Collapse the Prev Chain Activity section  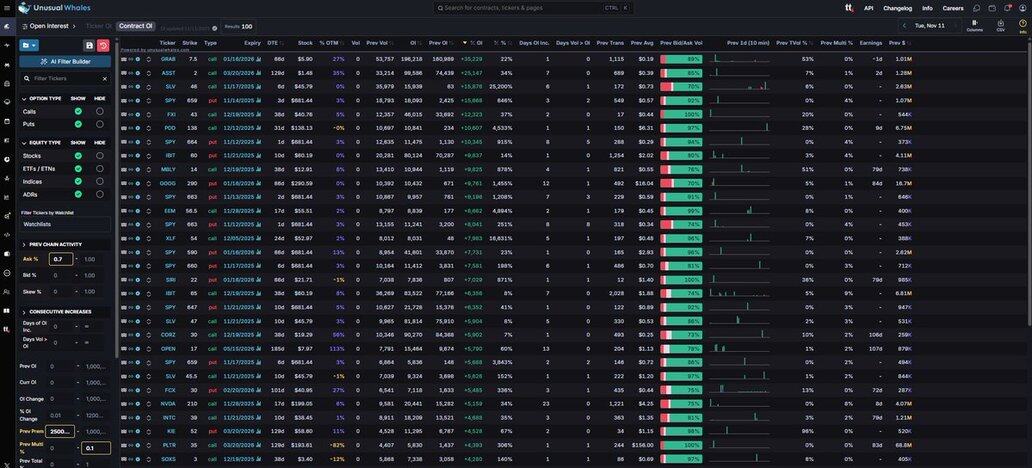[24, 244]
